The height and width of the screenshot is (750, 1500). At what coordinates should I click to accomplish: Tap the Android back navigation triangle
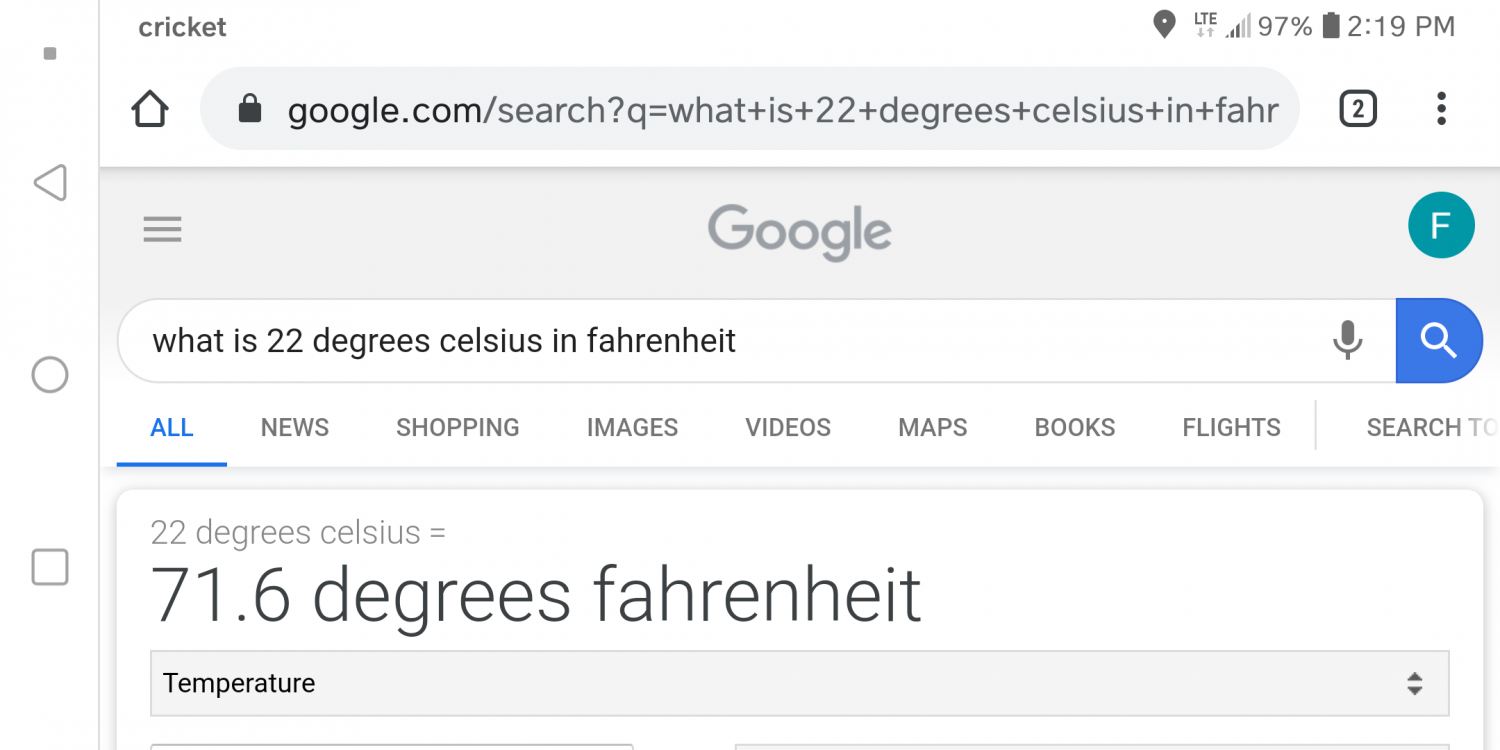50,183
